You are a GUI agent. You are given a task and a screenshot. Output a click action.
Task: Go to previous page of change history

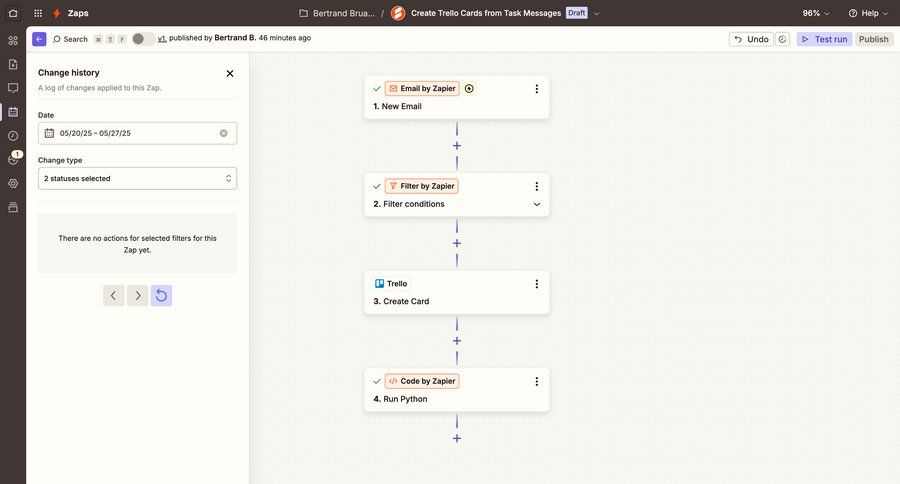114,296
